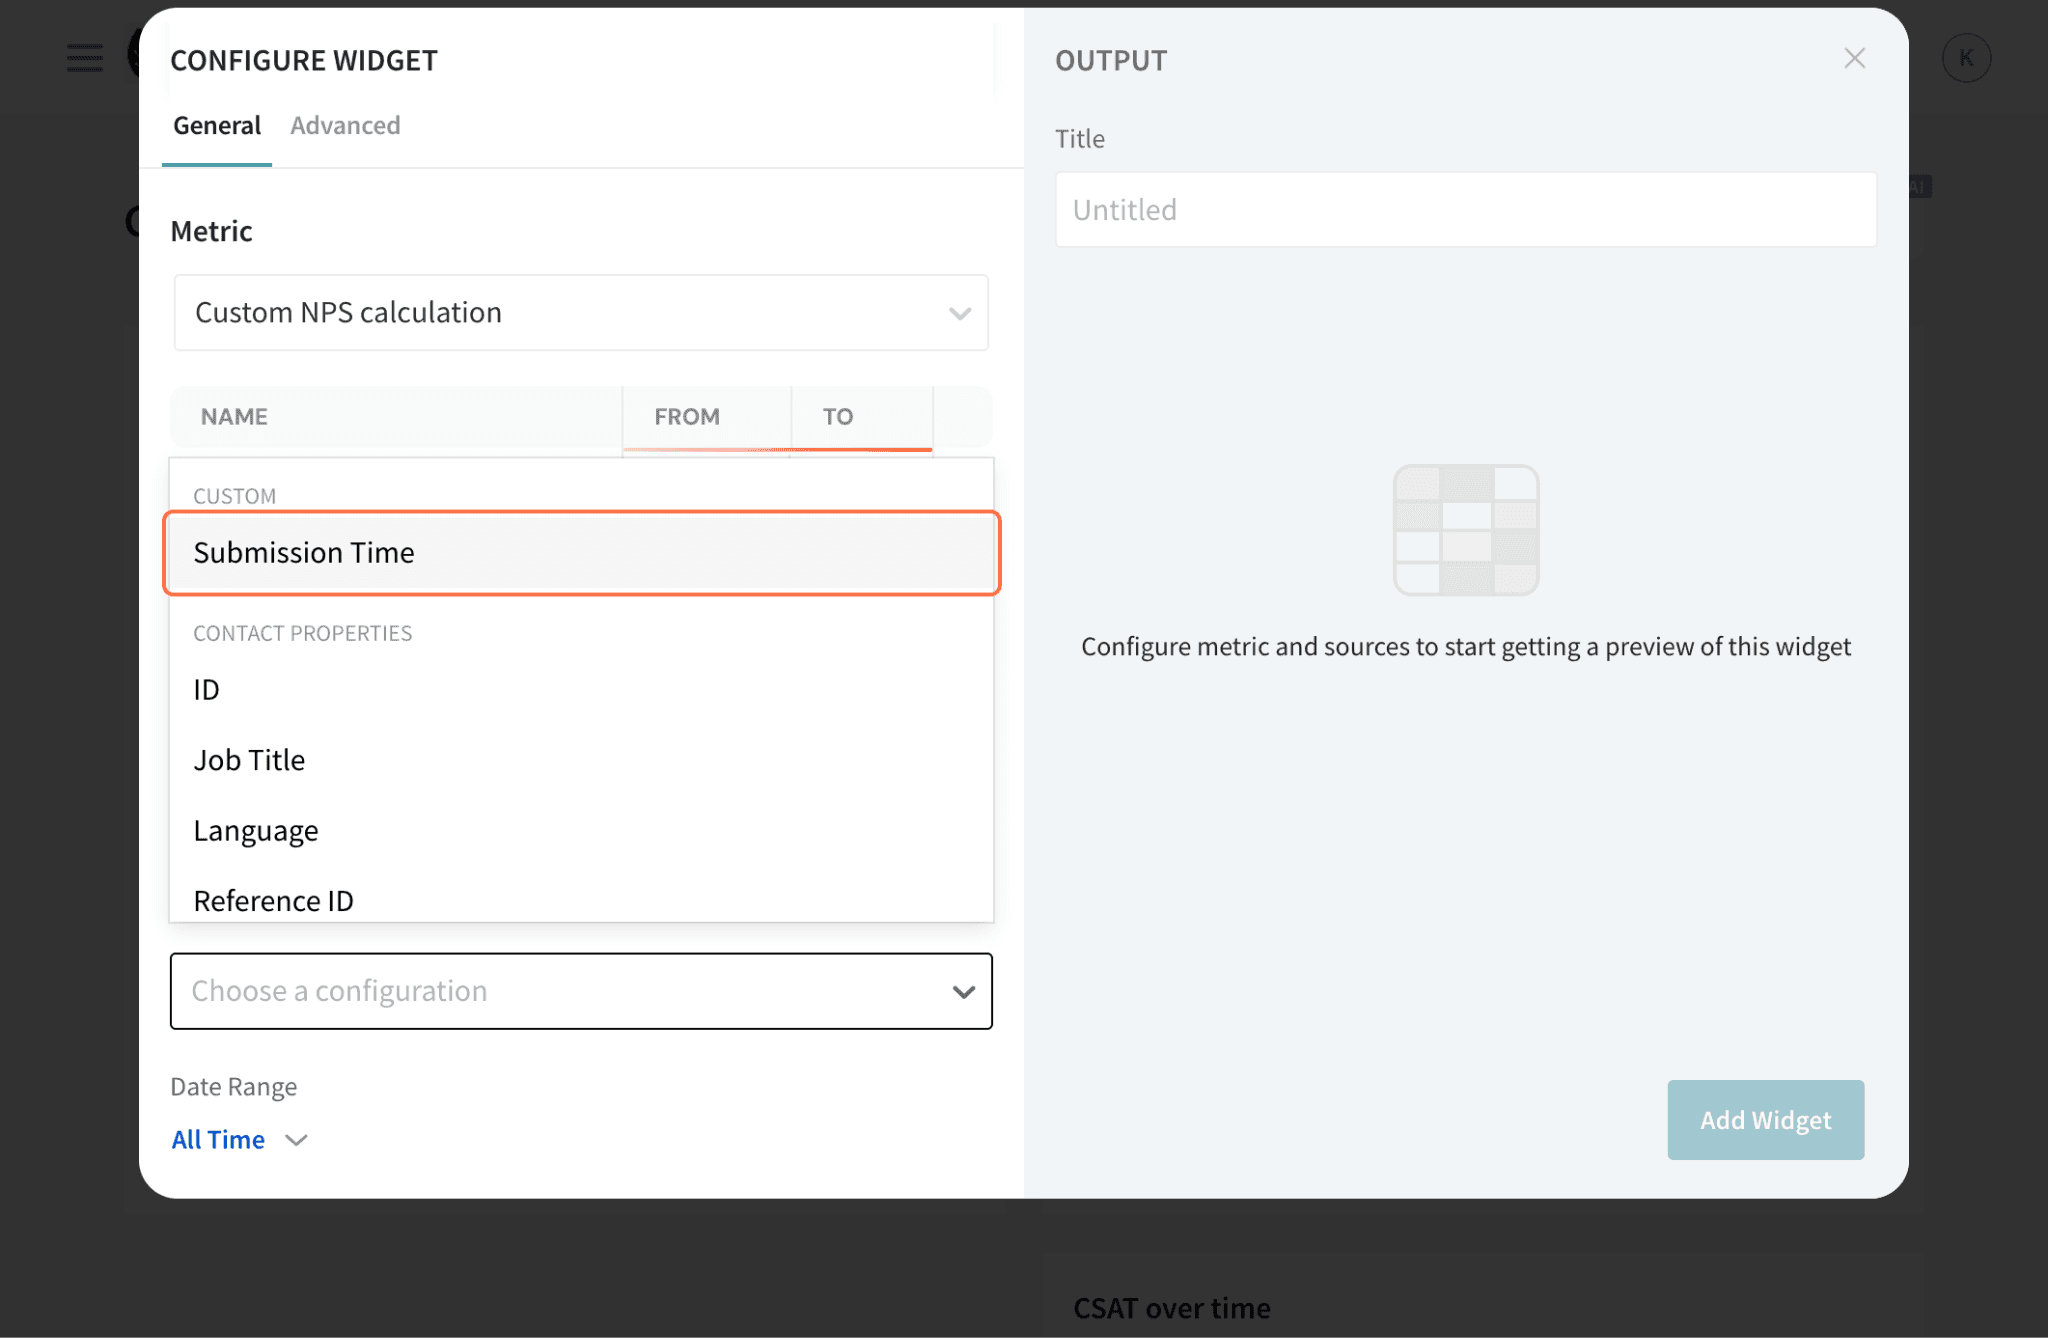Image resolution: width=2048 pixels, height=1338 pixels.
Task: Click the NAME column header
Action: (234, 417)
